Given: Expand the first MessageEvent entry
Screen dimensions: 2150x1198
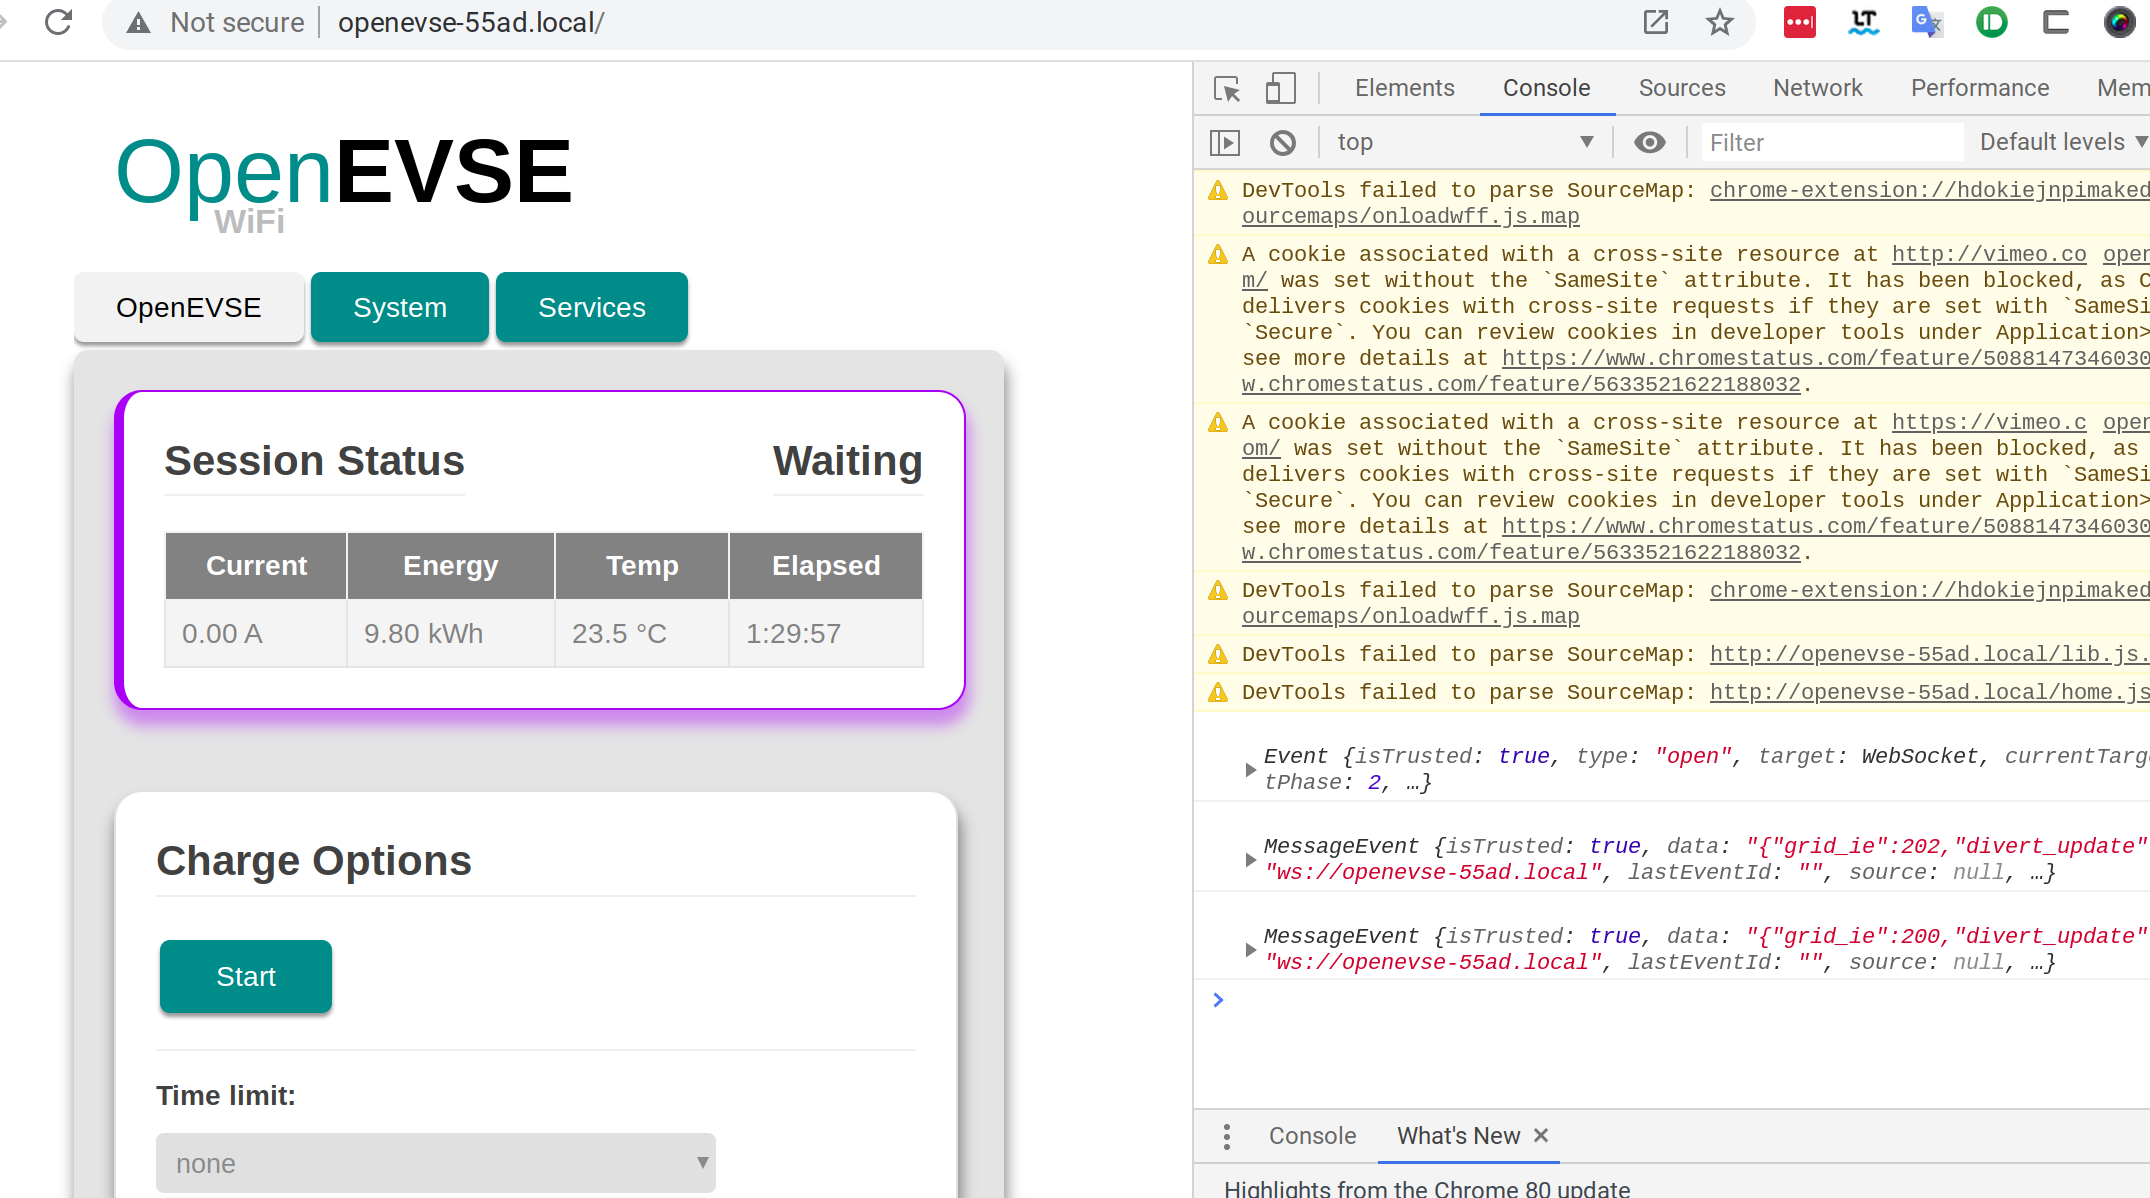Looking at the screenshot, I should click(1250, 858).
